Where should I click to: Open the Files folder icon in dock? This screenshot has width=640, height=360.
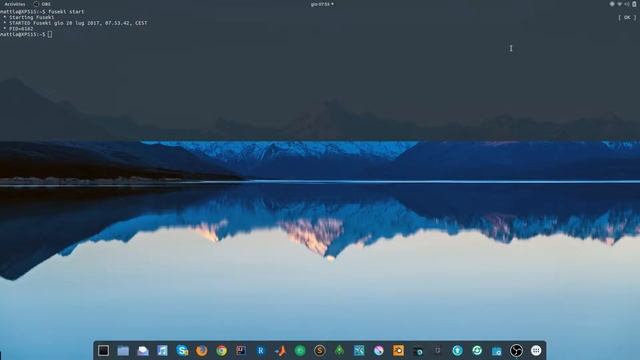123,350
